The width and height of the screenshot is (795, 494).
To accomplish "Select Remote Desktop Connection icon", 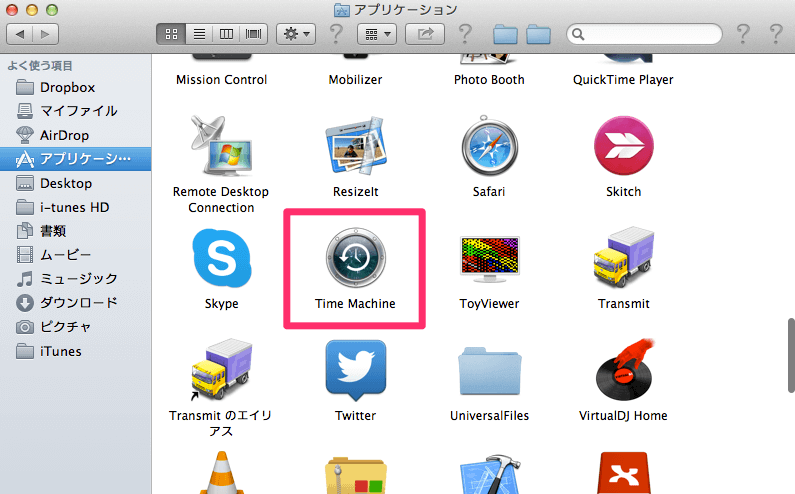I will pyautogui.click(x=221, y=146).
